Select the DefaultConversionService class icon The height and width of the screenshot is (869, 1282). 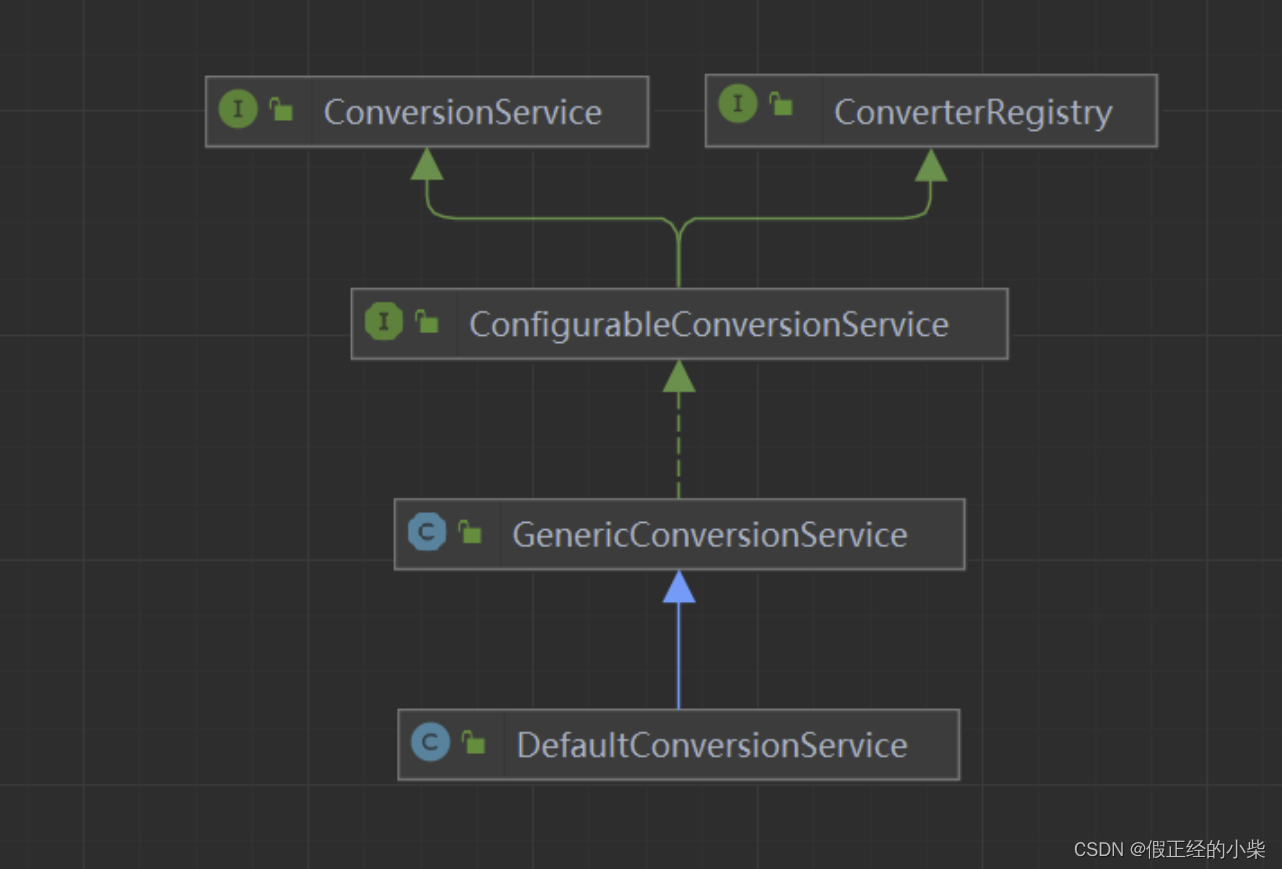tap(431, 742)
